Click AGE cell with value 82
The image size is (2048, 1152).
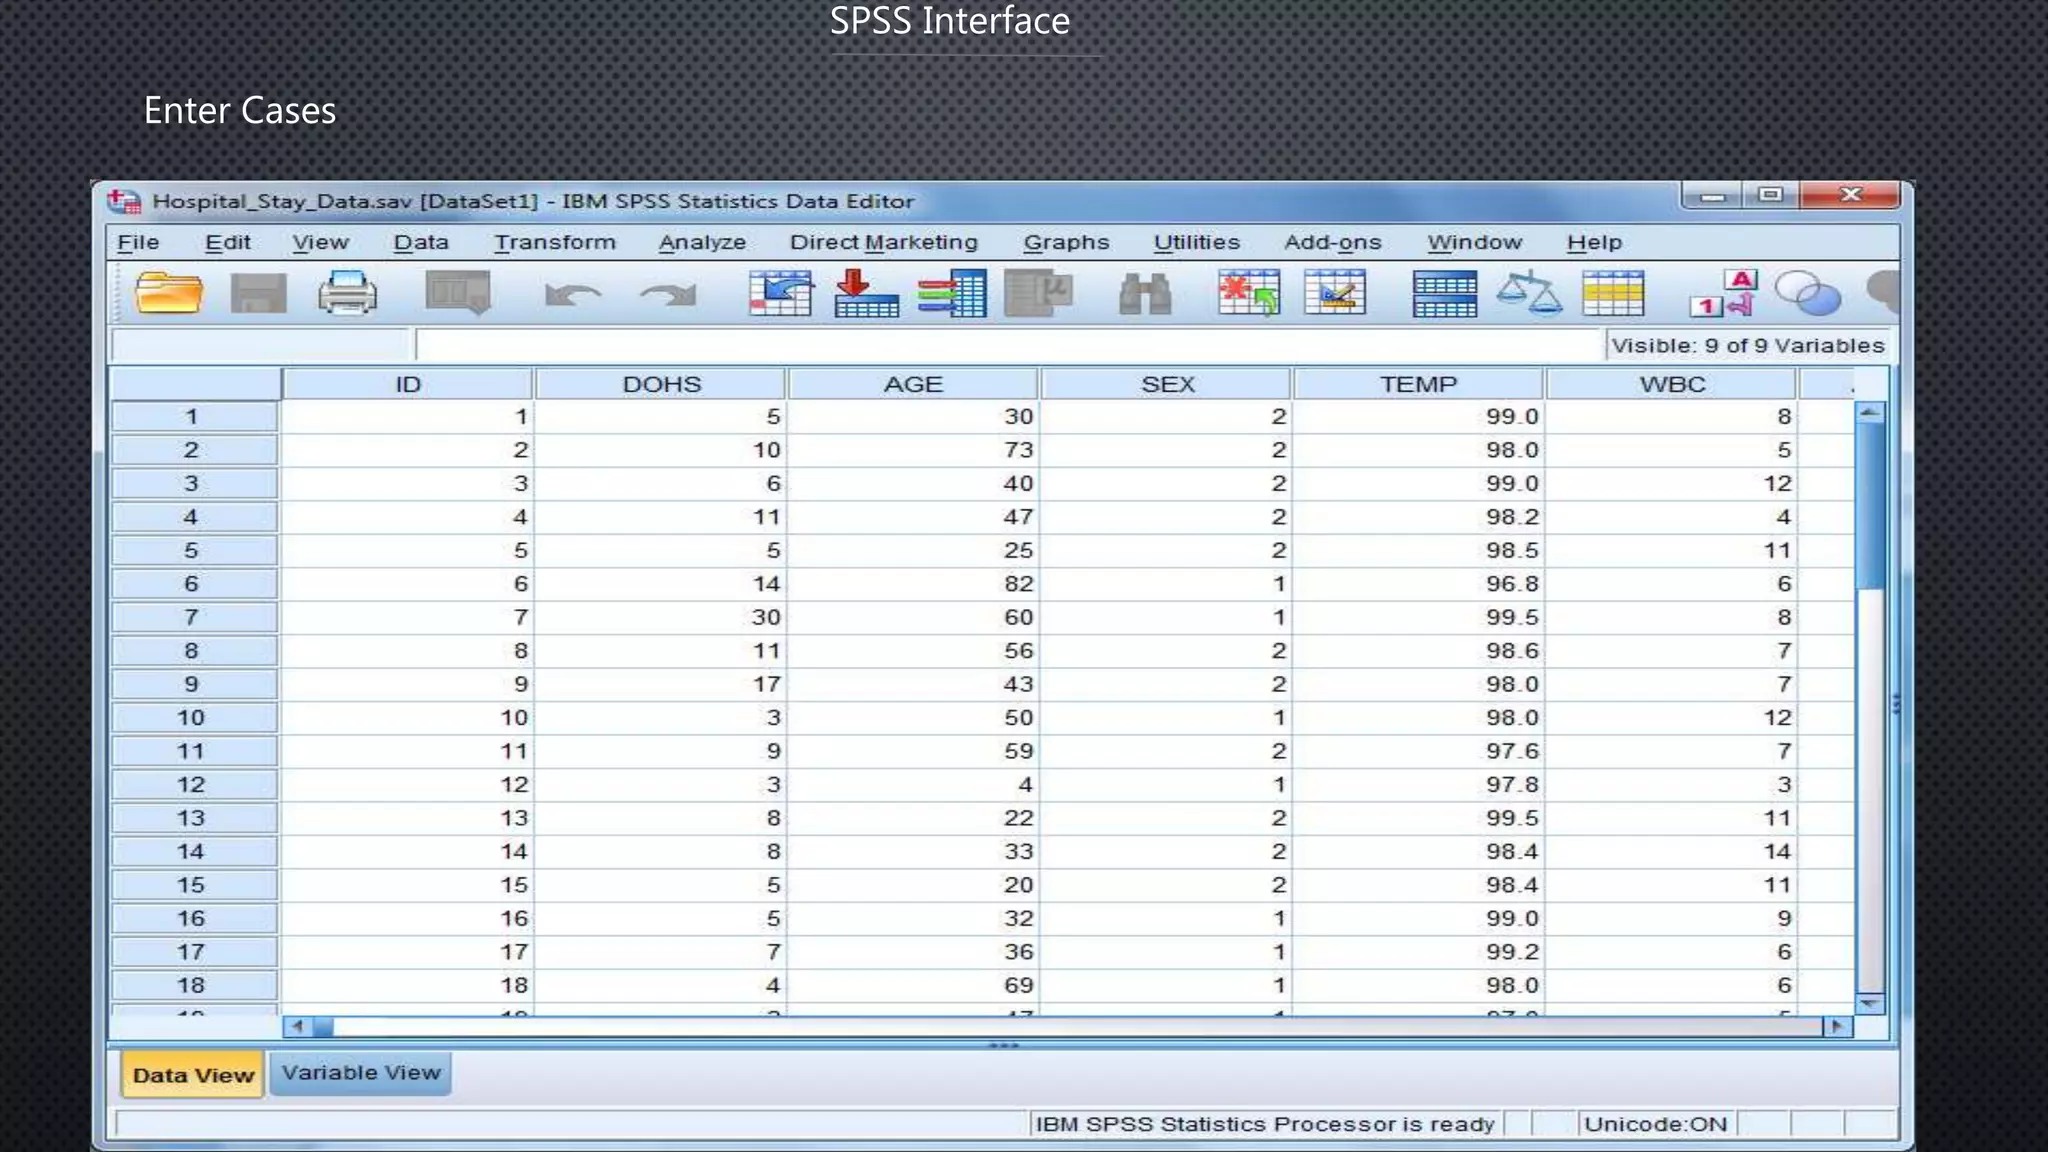(913, 584)
